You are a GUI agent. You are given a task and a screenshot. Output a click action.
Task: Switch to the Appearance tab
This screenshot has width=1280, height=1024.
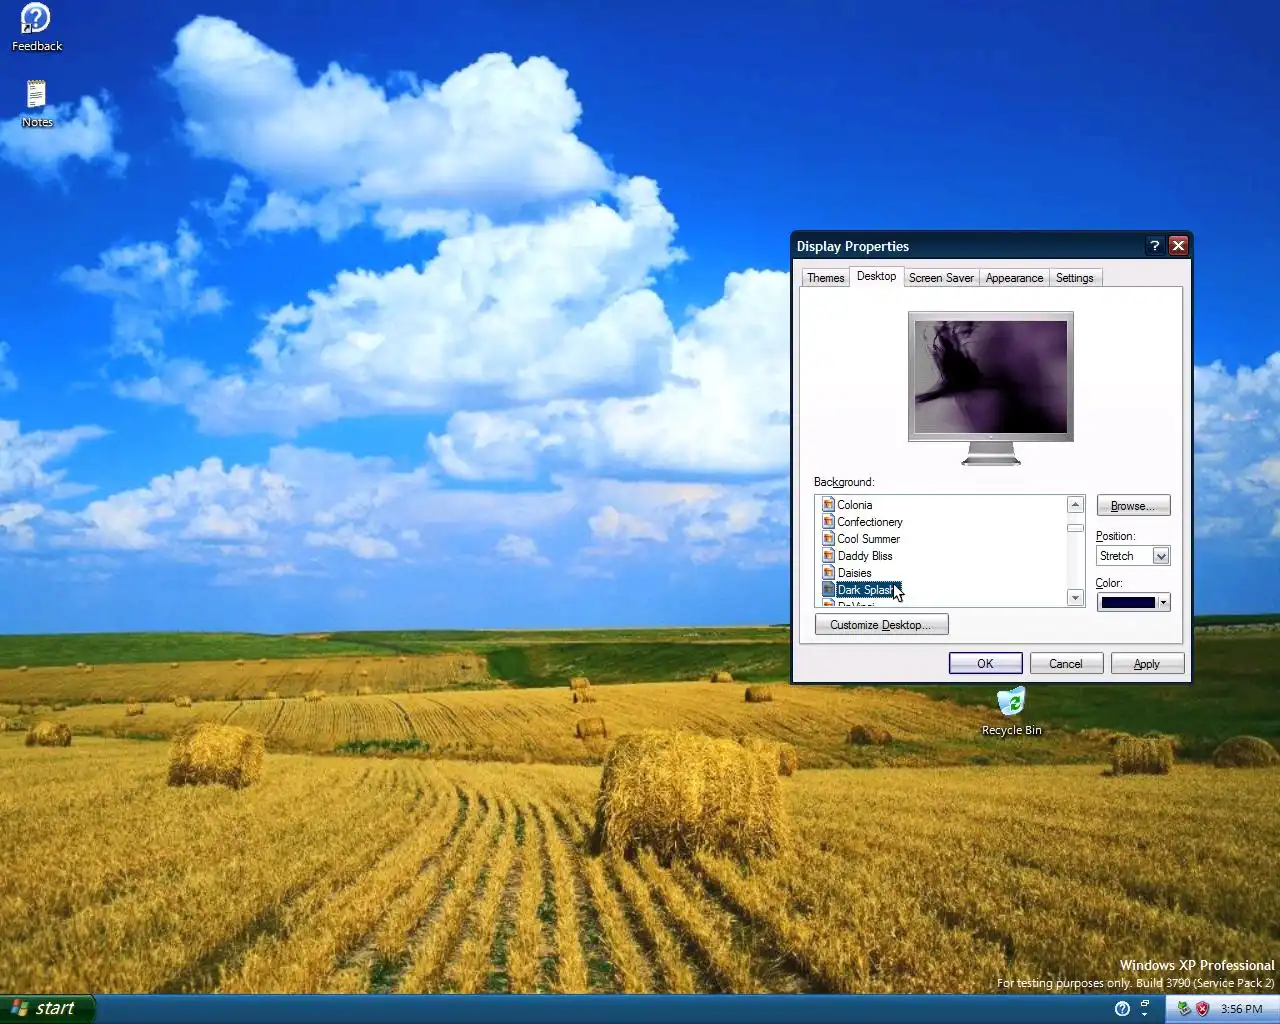[x=1014, y=278]
